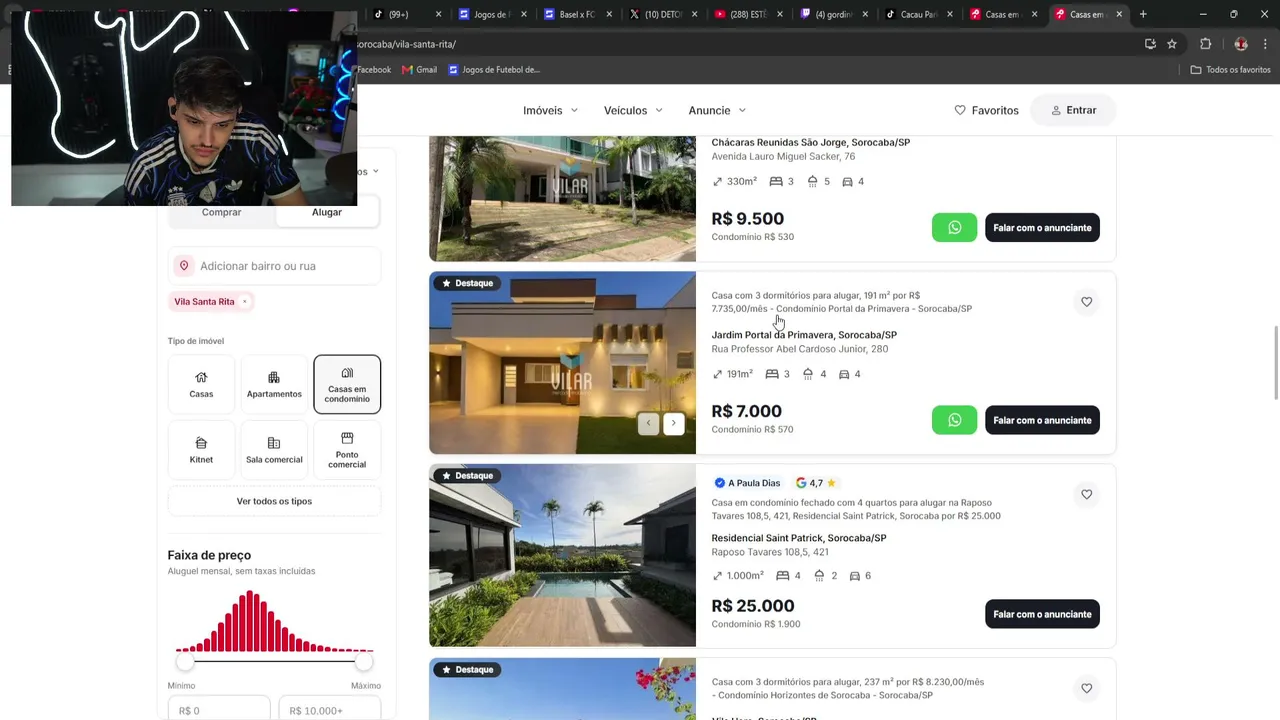Open a new browser tab
Screen dimensions: 1280x720
coord(1143,14)
